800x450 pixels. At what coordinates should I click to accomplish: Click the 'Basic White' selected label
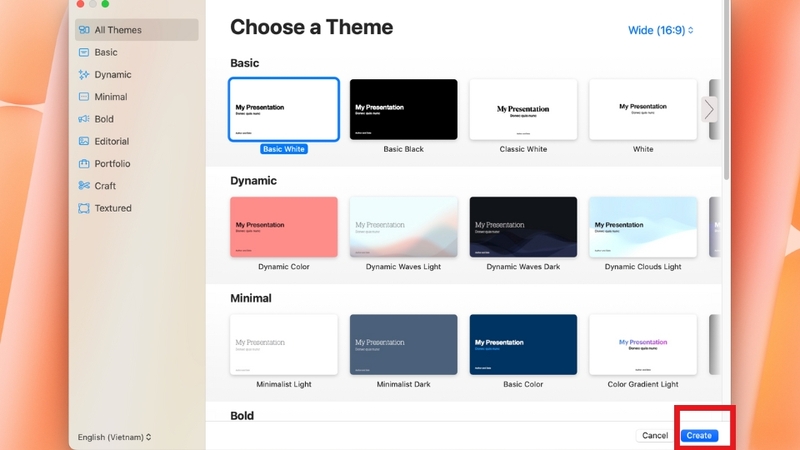(x=284, y=149)
